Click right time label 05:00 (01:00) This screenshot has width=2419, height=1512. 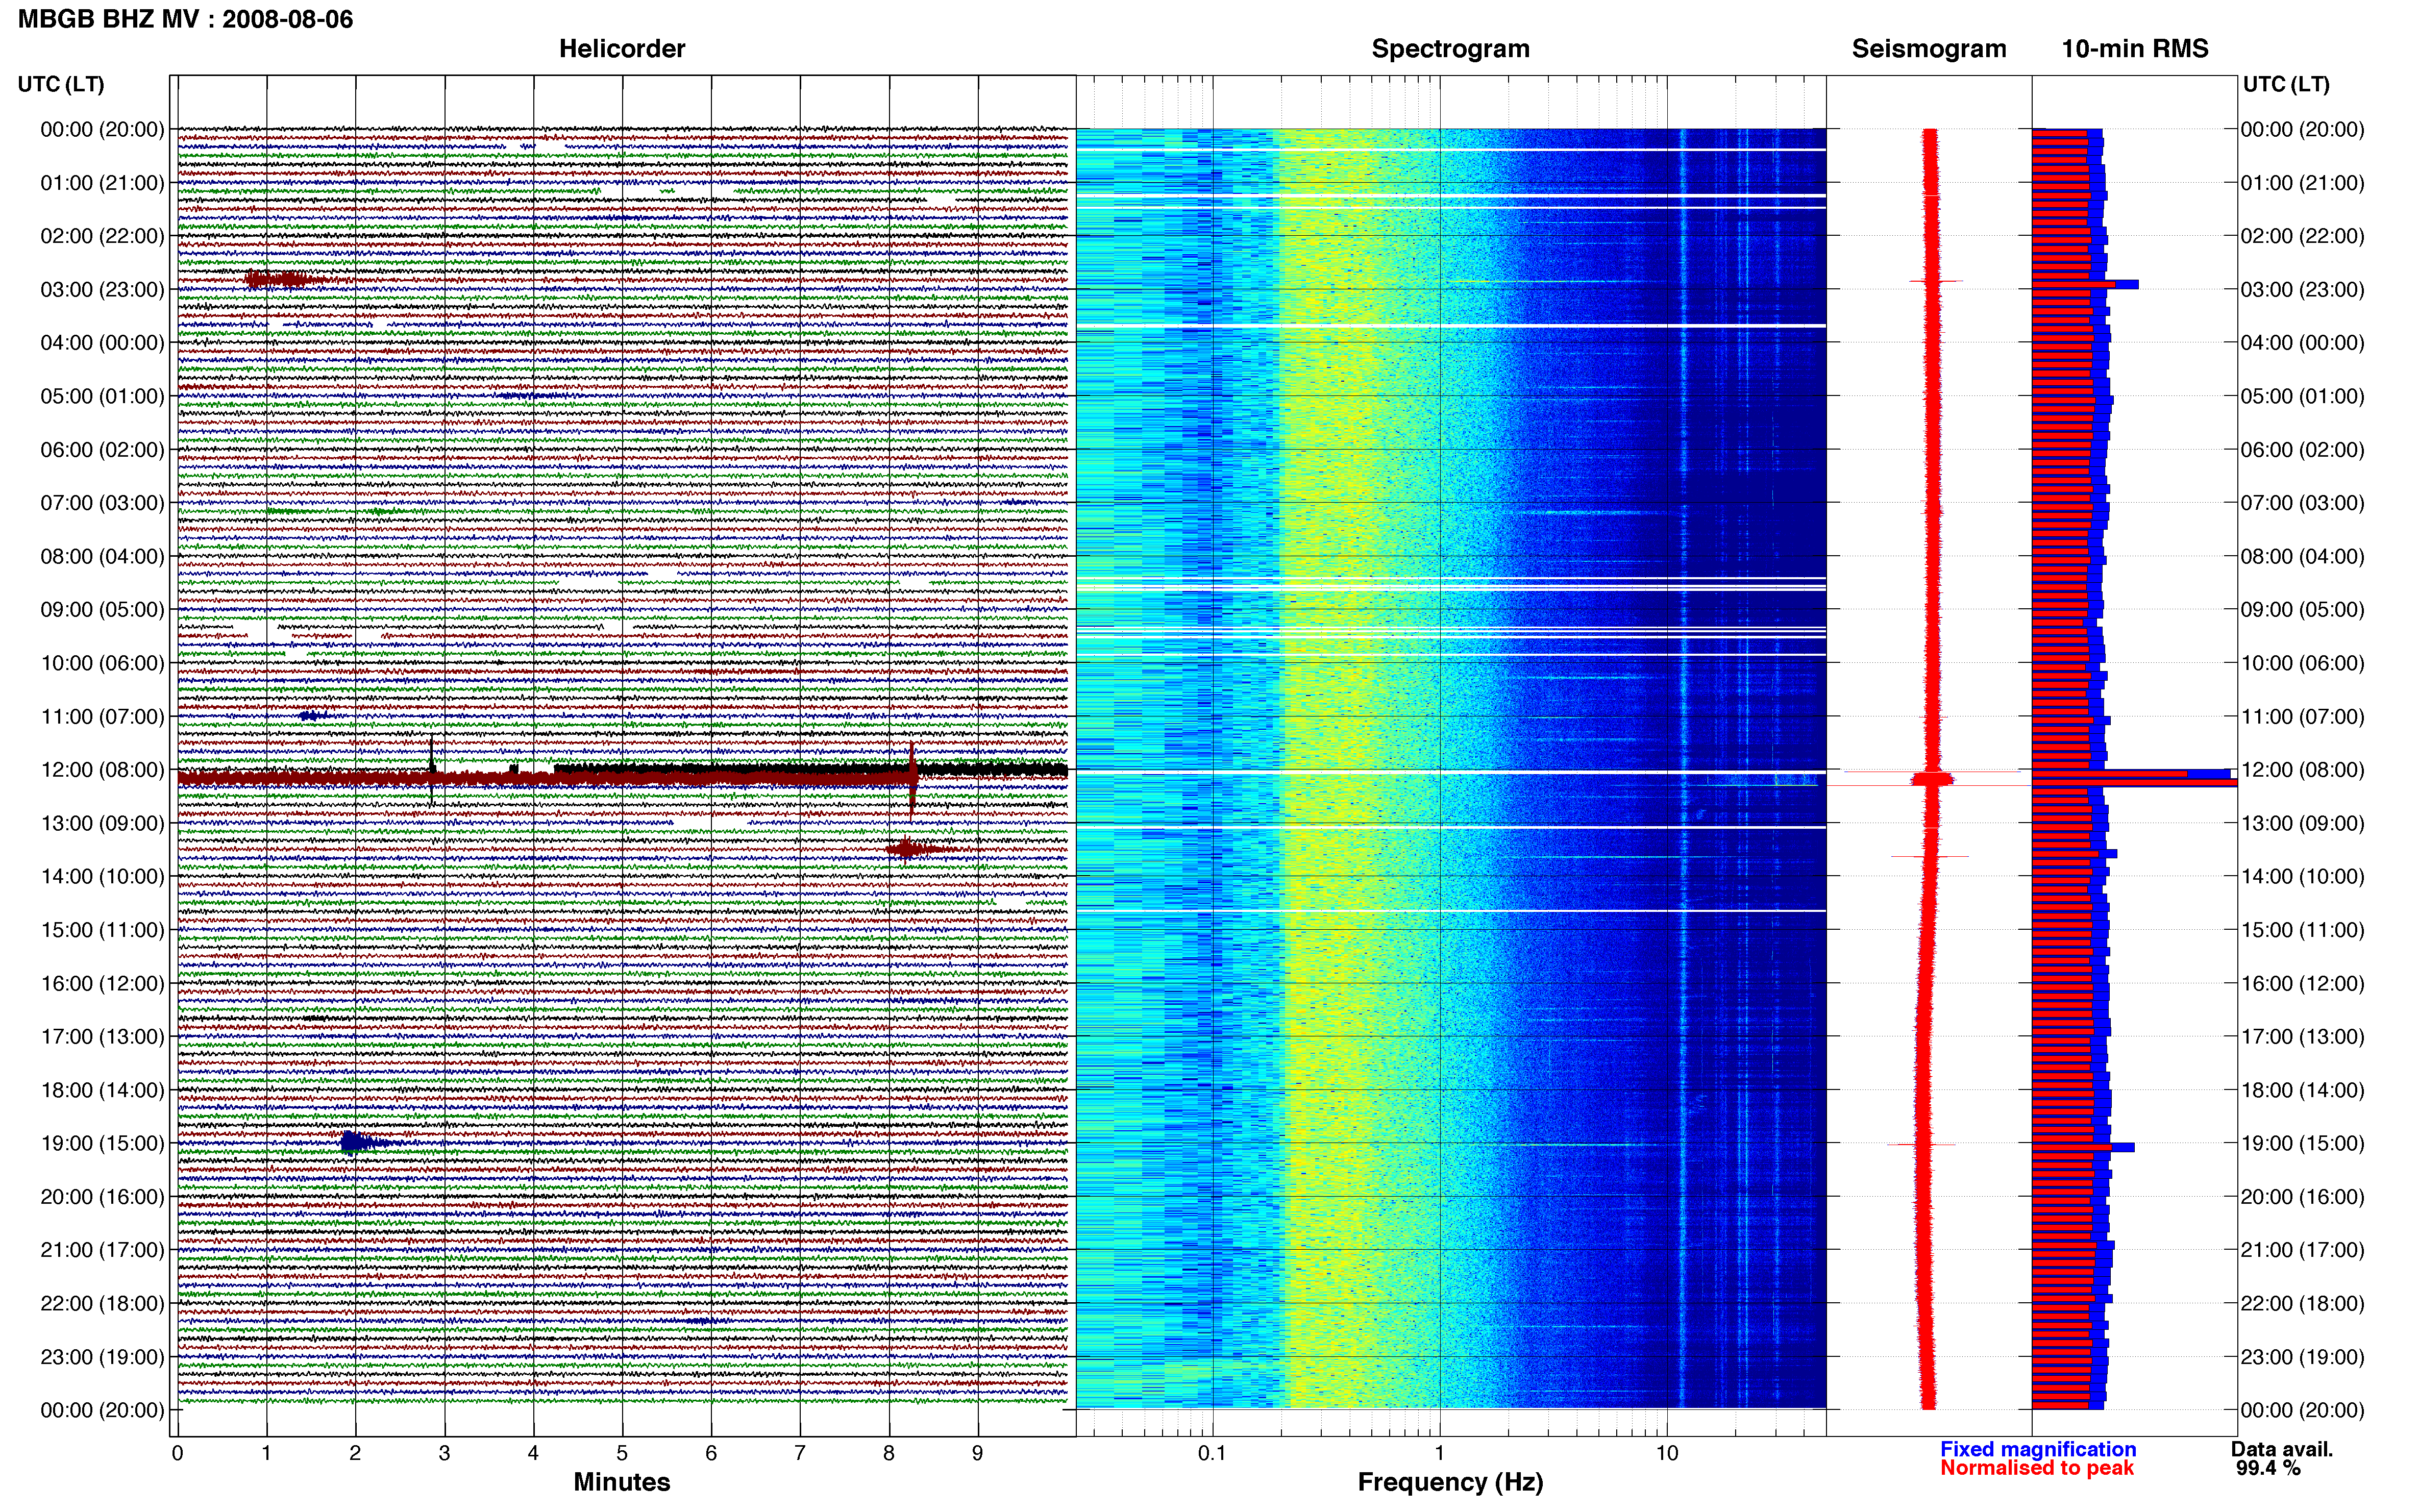click(2303, 396)
